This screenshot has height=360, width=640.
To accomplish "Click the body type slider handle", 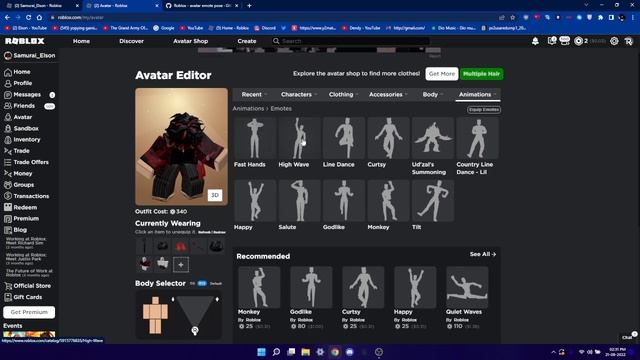I will pos(195,330).
